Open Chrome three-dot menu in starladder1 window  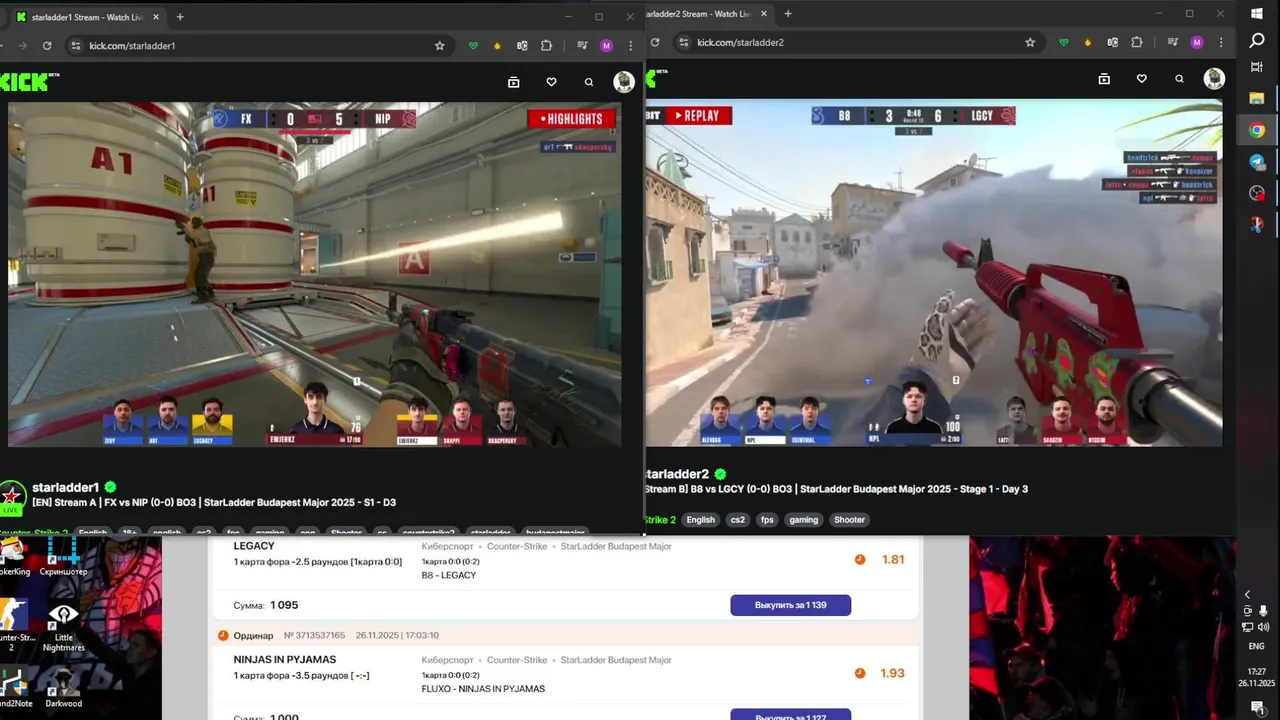pos(630,45)
